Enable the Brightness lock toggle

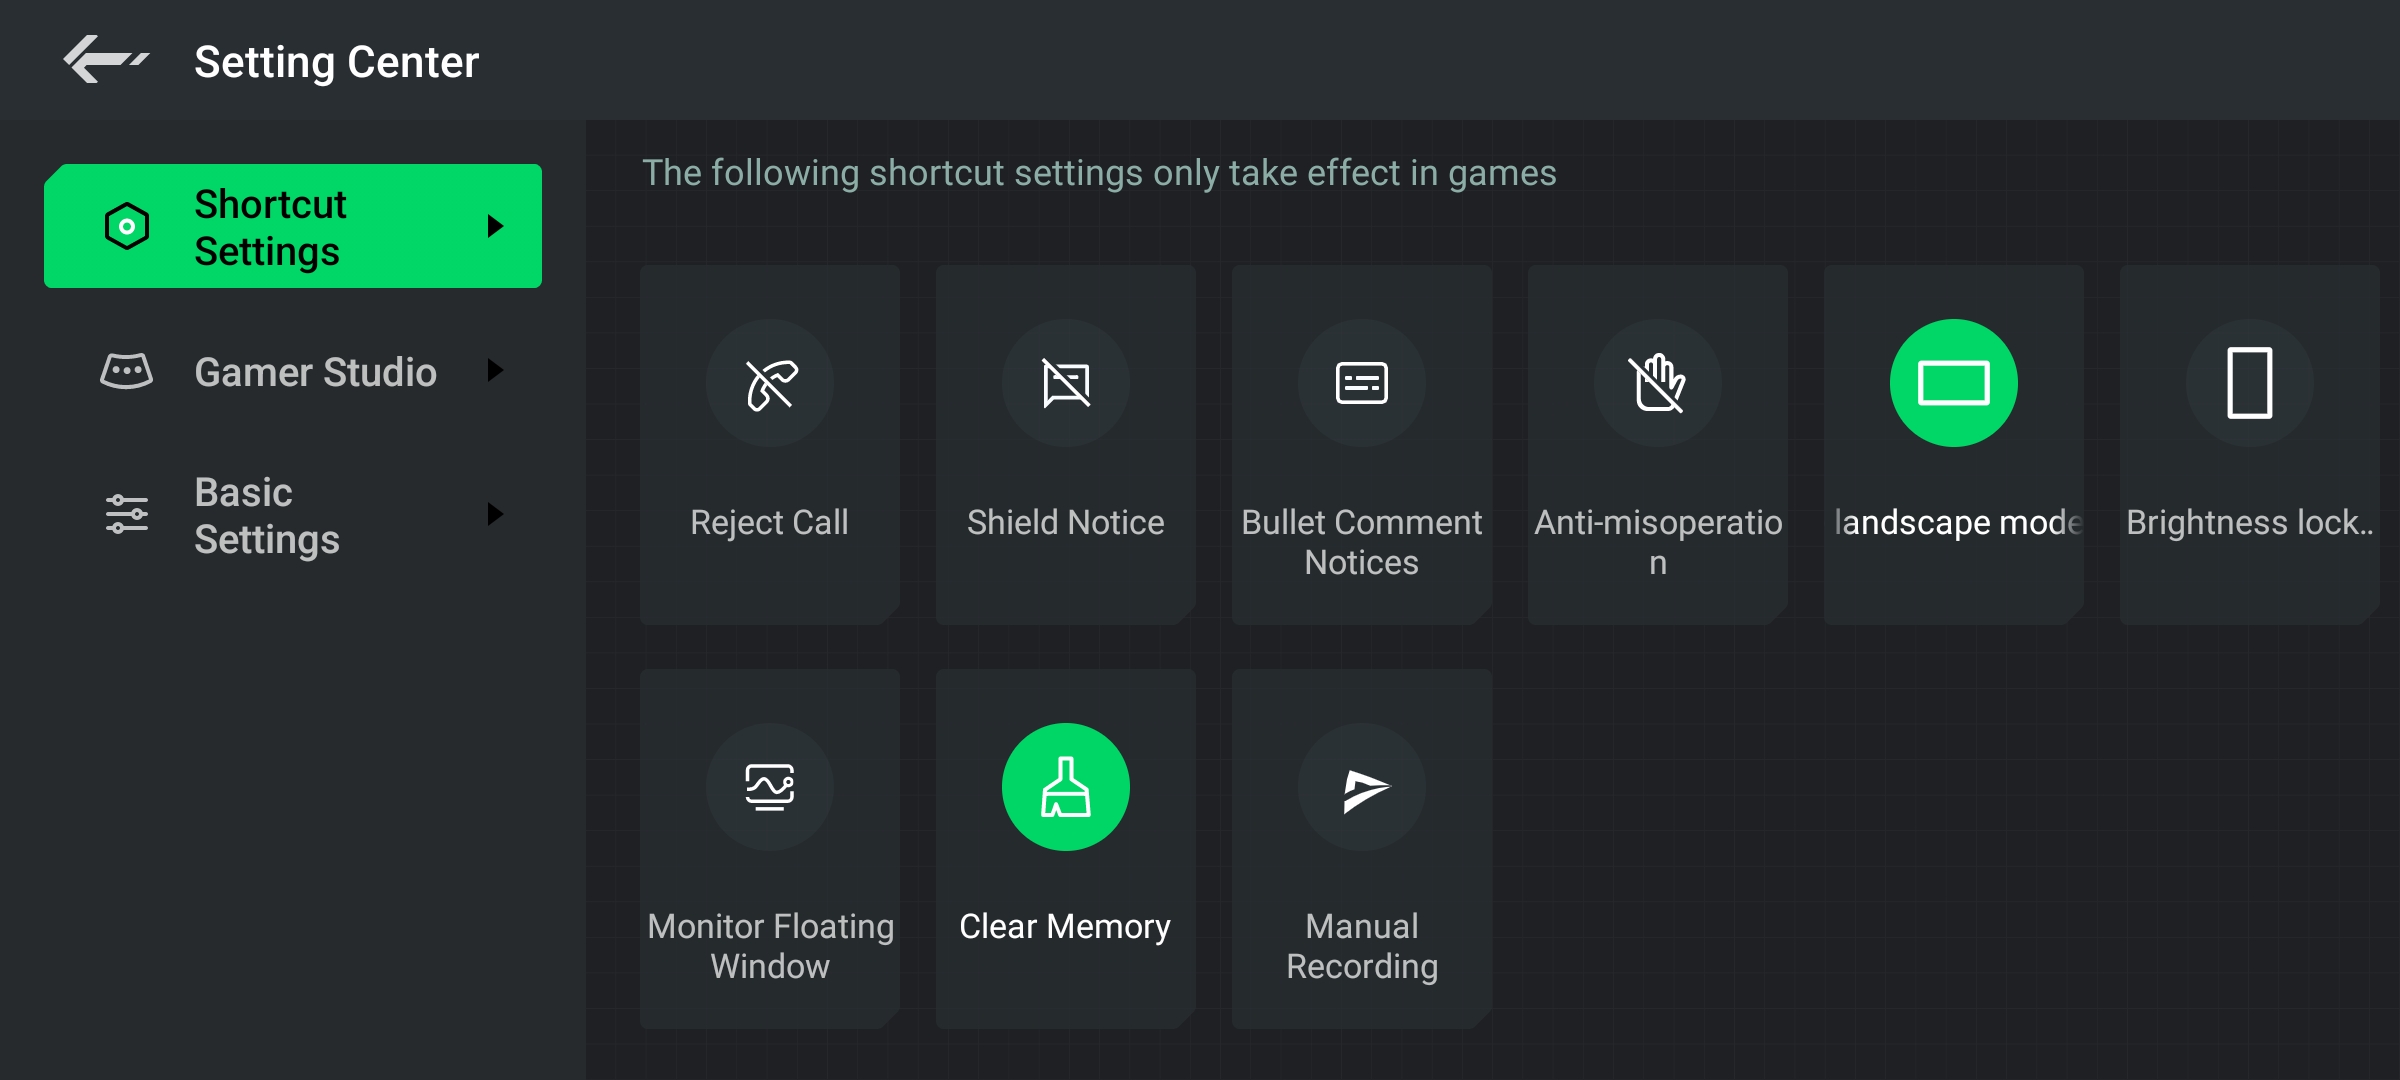[2250, 383]
